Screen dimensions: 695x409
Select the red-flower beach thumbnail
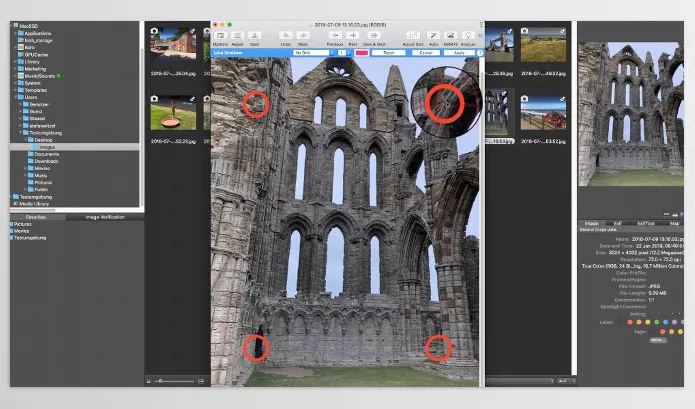[543, 113]
